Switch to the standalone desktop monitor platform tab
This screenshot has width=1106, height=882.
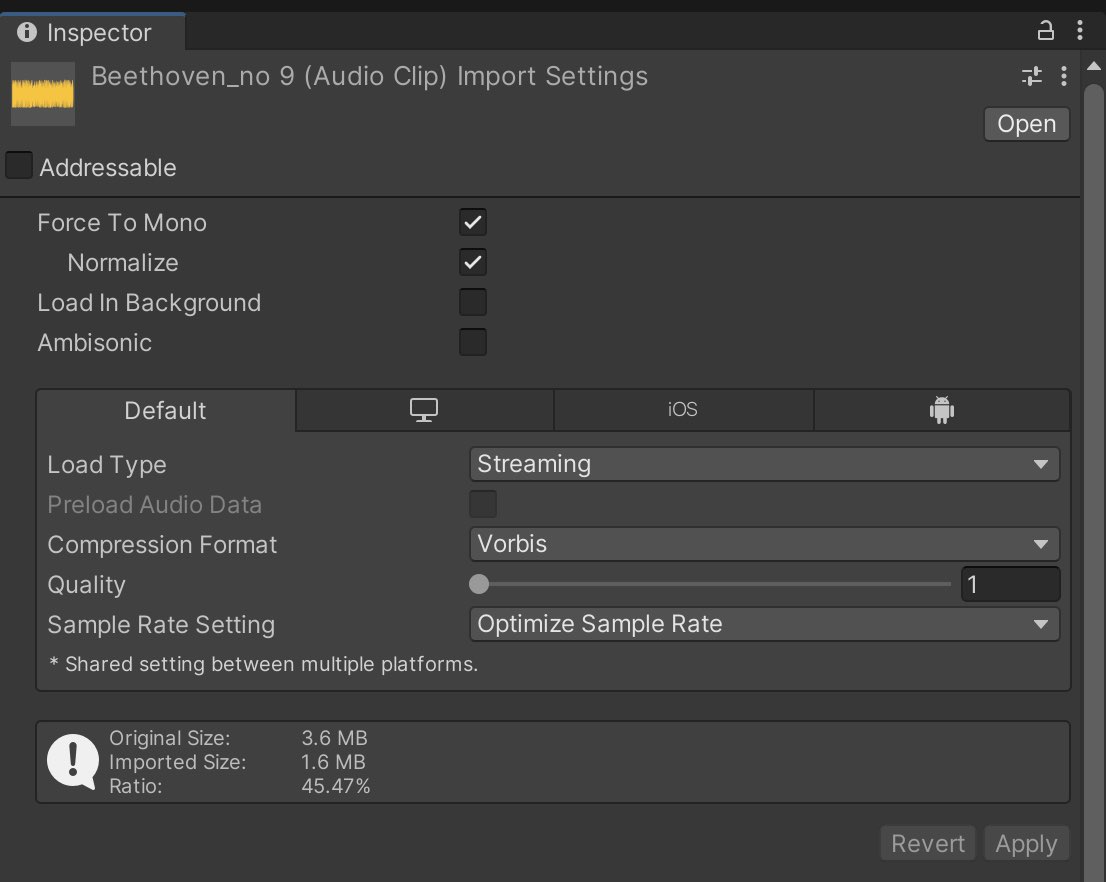(x=424, y=410)
